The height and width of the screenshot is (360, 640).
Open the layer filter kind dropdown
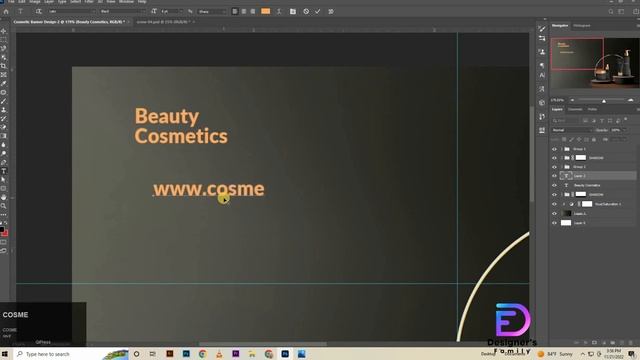565,121
